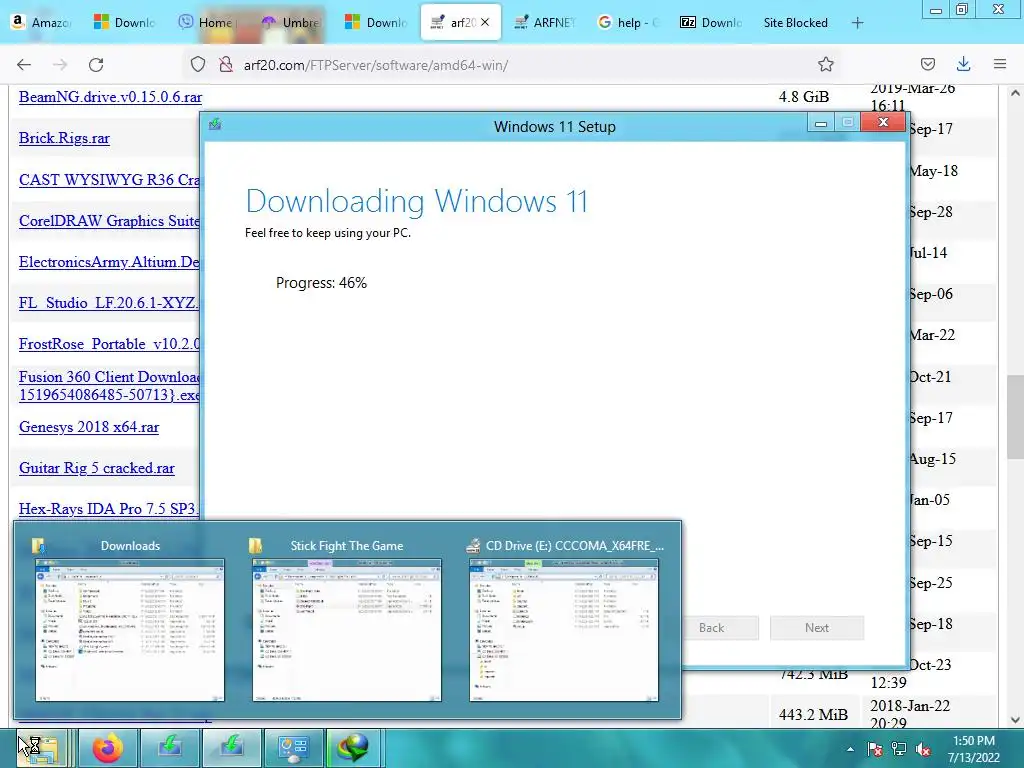Viewport: 1024px width, 768px height.
Task: Click Back in Windows 11 Setup
Action: click(x=711, y=628)
